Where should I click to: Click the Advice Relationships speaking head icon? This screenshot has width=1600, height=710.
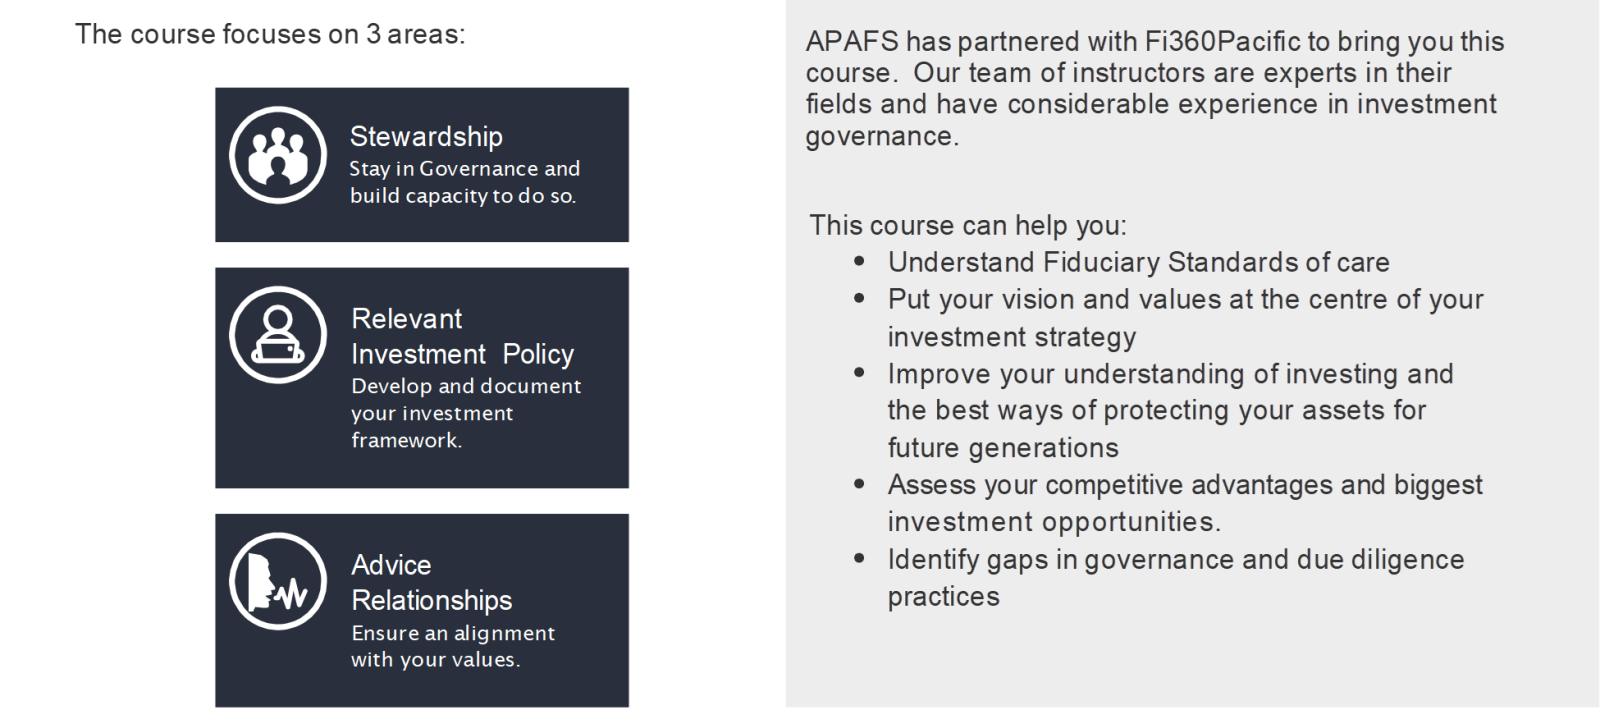click(277, 581)
